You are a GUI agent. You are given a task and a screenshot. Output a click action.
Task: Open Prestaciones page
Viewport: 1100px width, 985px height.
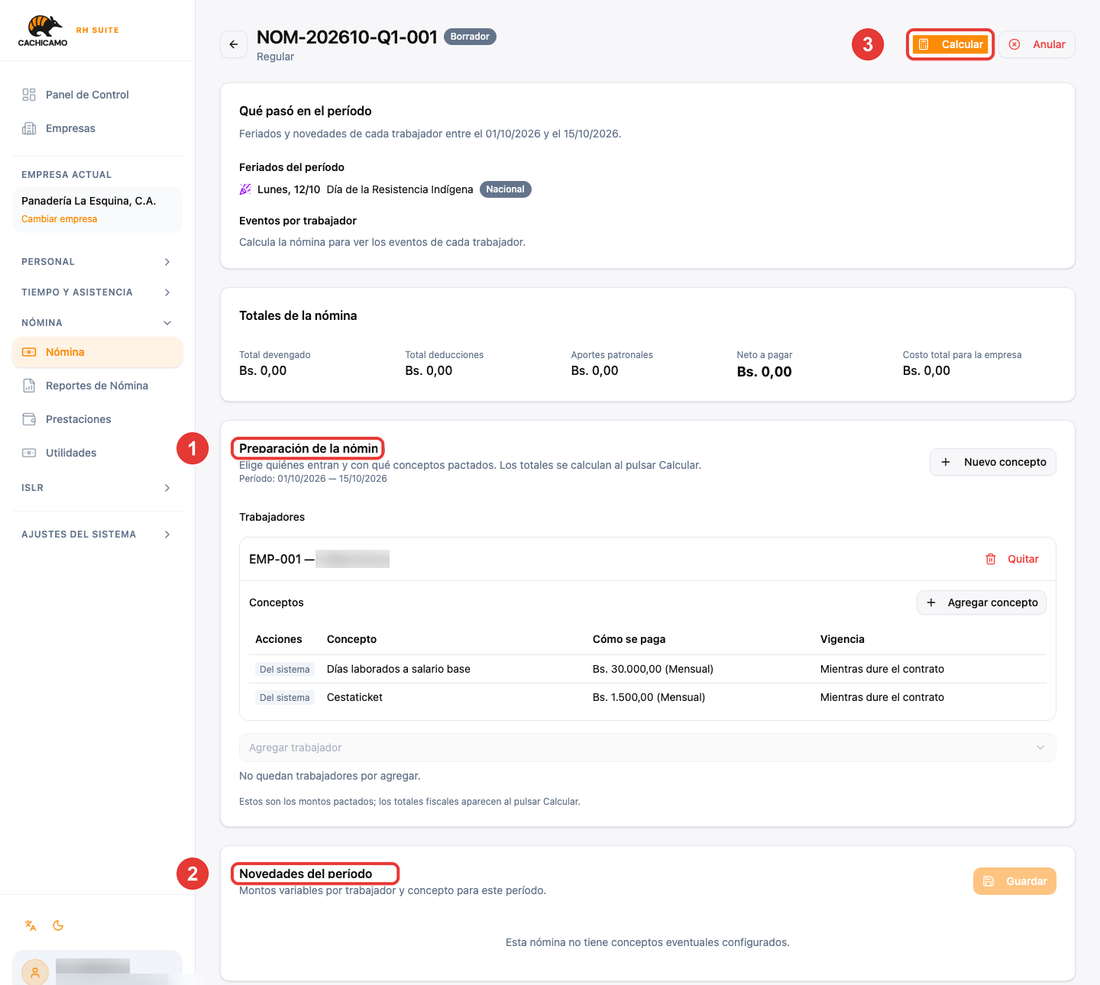97,420
